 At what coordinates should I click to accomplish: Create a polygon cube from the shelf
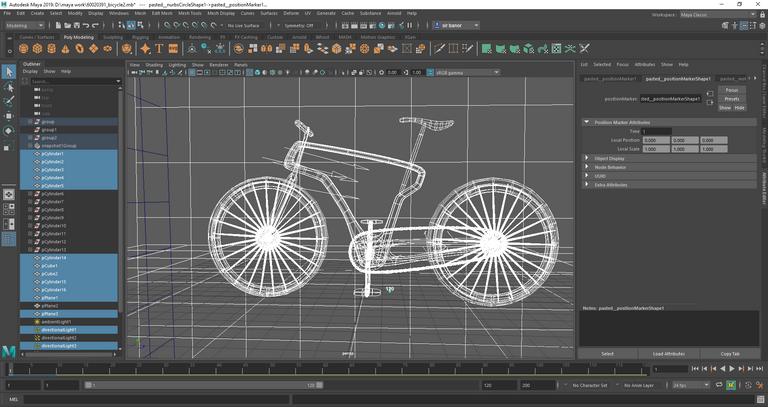pos(38,47)
